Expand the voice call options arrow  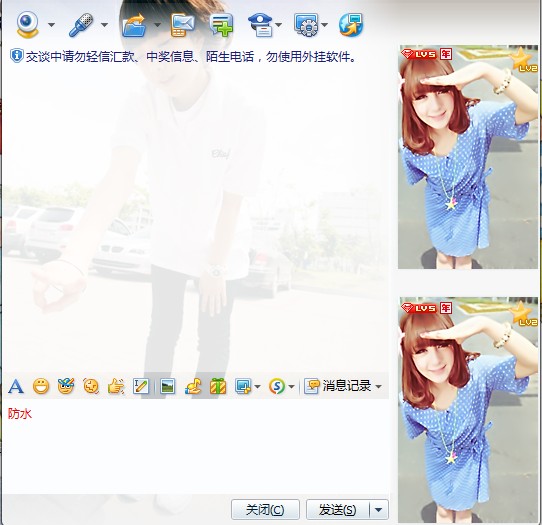(104, 25)
